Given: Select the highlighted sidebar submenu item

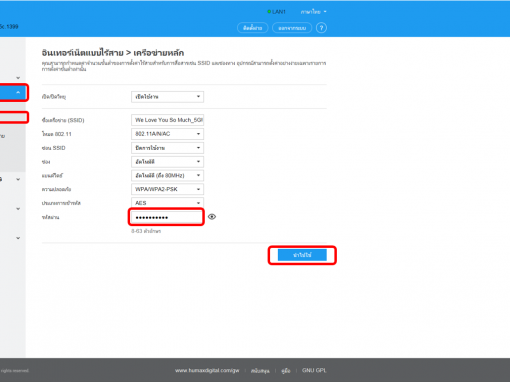Looking at the screenshot, I should [x=13, y=117].
